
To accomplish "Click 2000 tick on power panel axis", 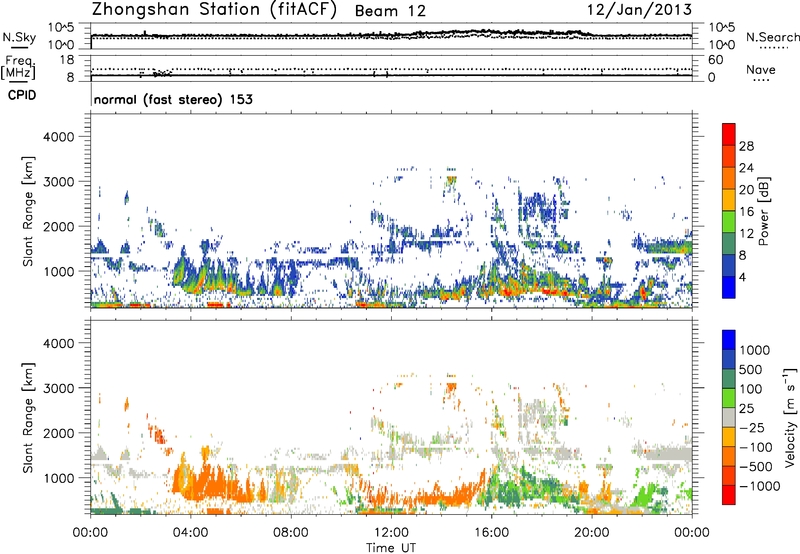I will [x=58, y=226].
